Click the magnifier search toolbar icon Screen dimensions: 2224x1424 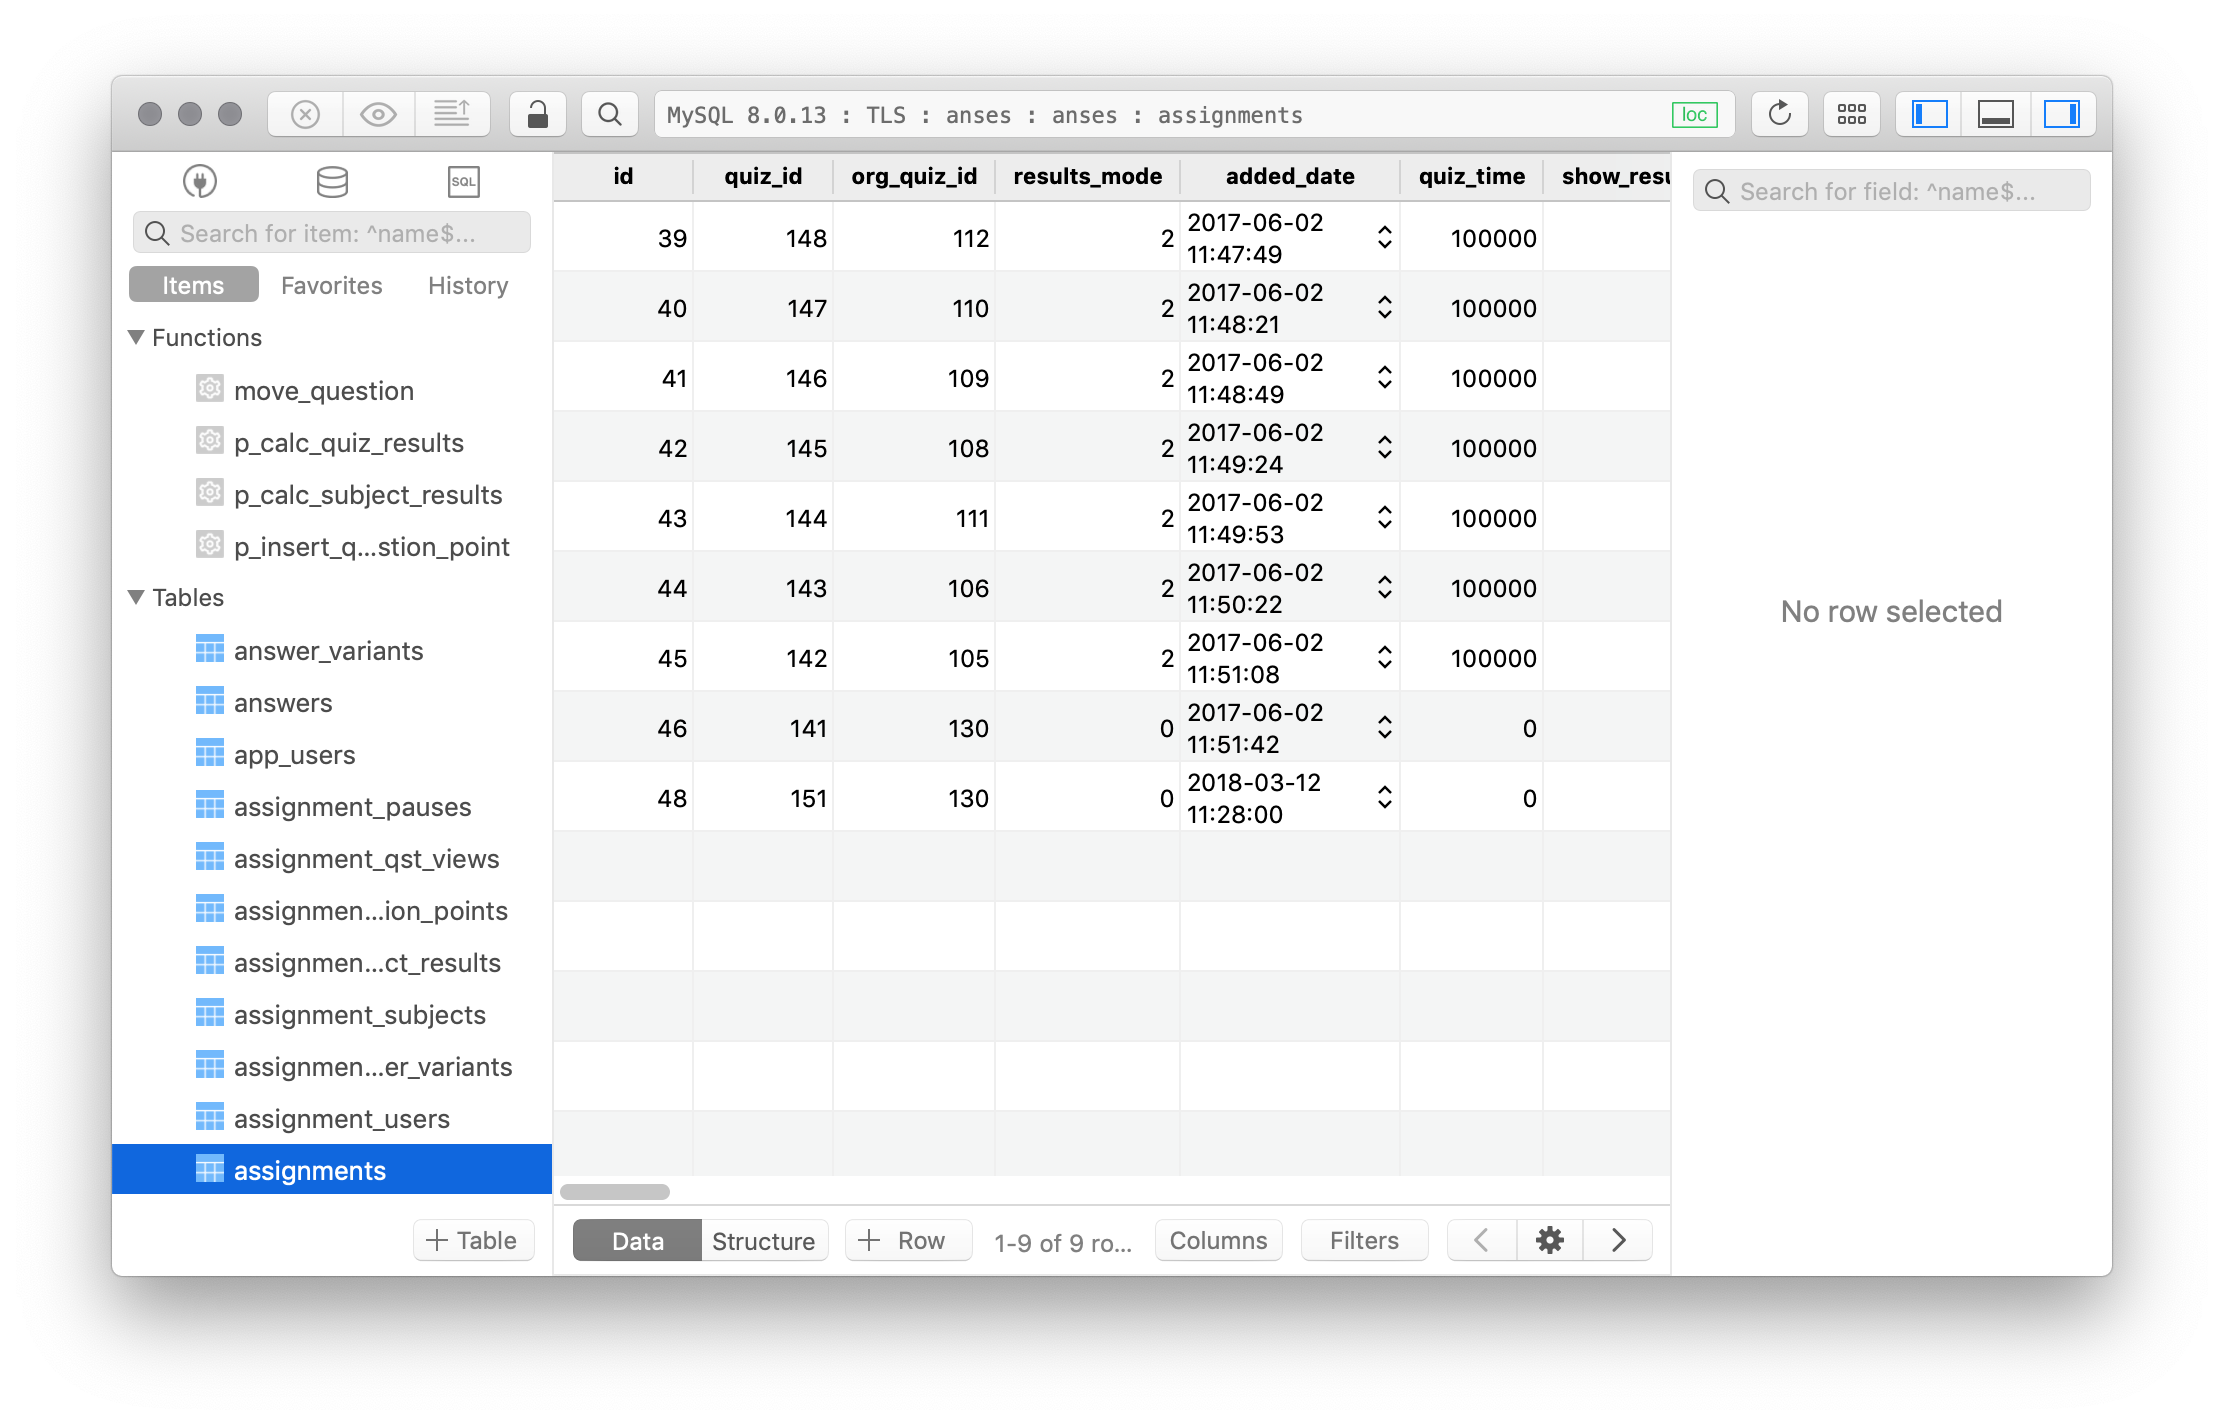(x=610, y=115)
